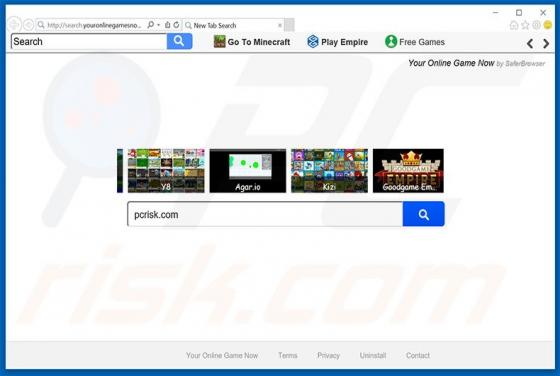Open the Kizi games thumbnail
The width and height of the screenshot is (560, 376).
(x=329, y=171)
